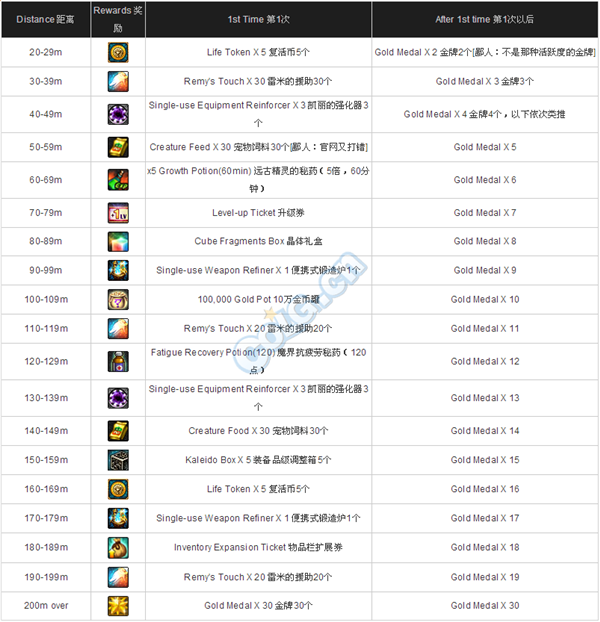
Task: Select the Cube Fragments Box icon
Action: [118, 242]
